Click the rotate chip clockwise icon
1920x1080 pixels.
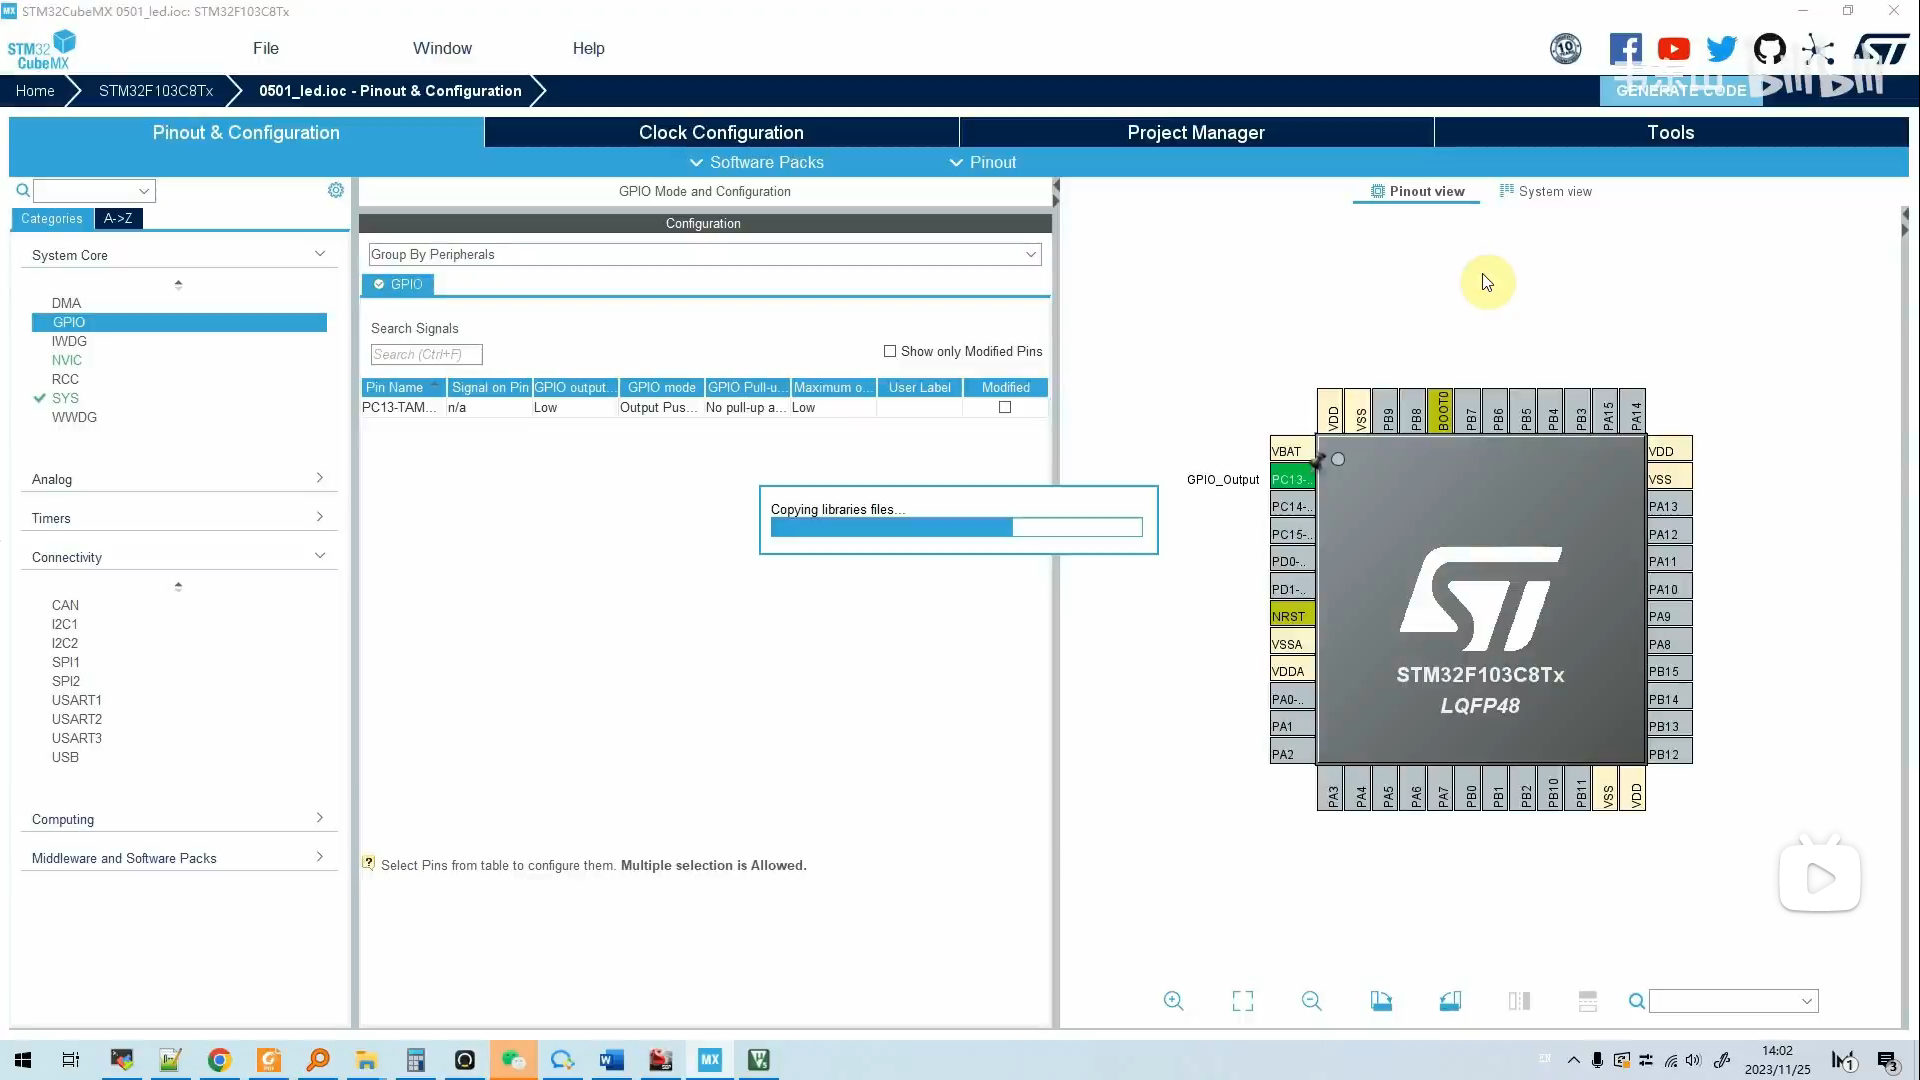coord(1381,1001)
